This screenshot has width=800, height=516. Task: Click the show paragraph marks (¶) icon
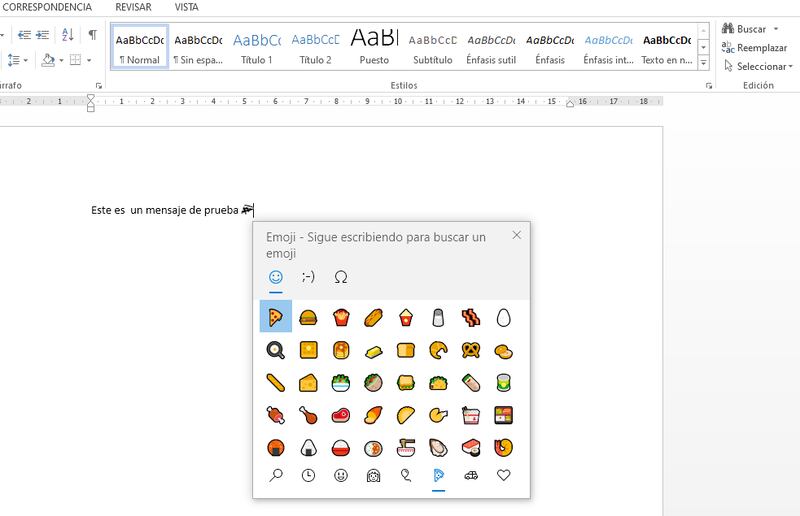coord(93,34)
